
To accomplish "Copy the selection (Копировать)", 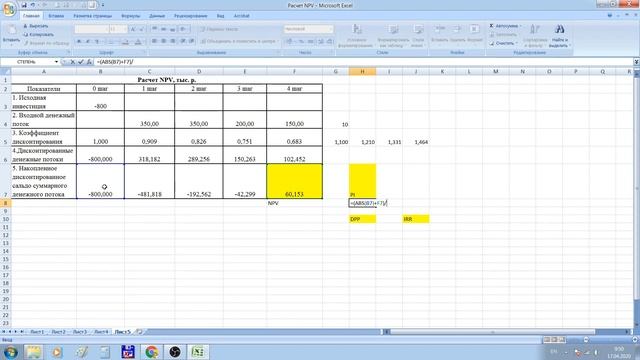I will (x=39, y=35).
